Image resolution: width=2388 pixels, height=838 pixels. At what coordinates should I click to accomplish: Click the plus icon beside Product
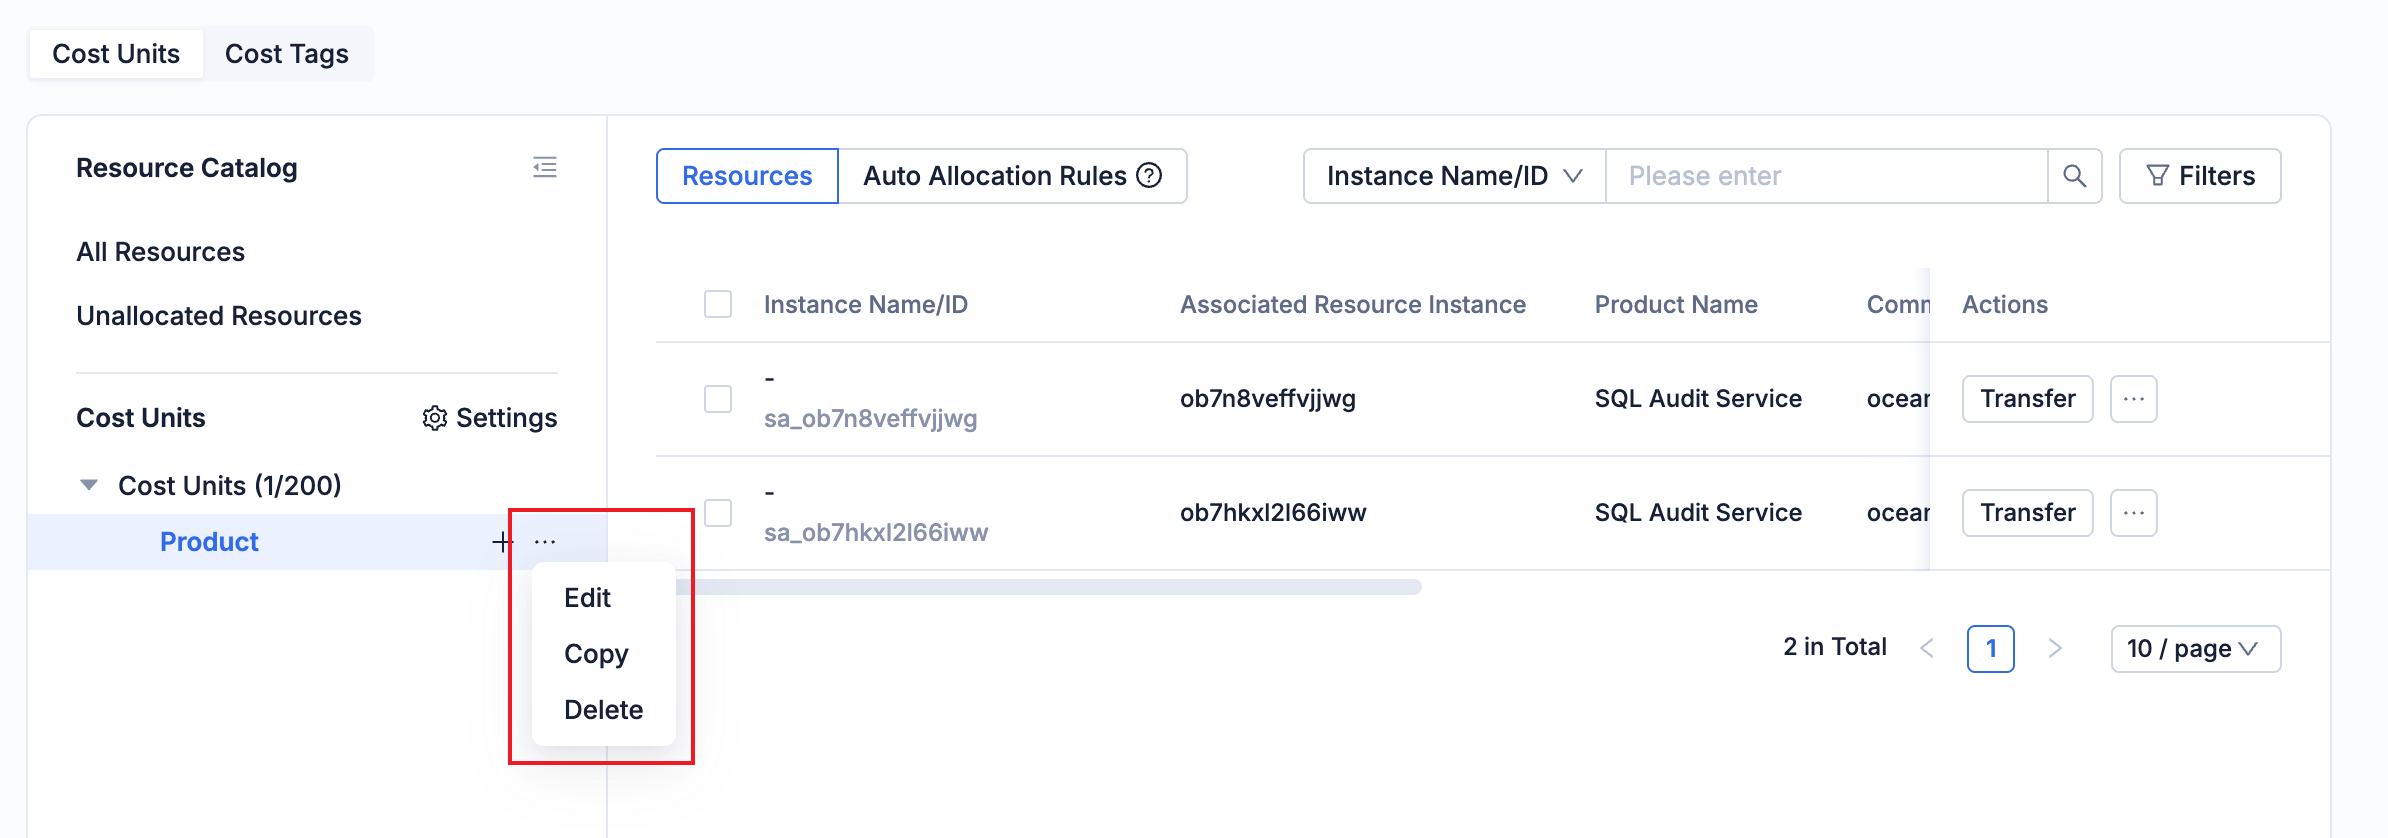click(x=502, y=542)
